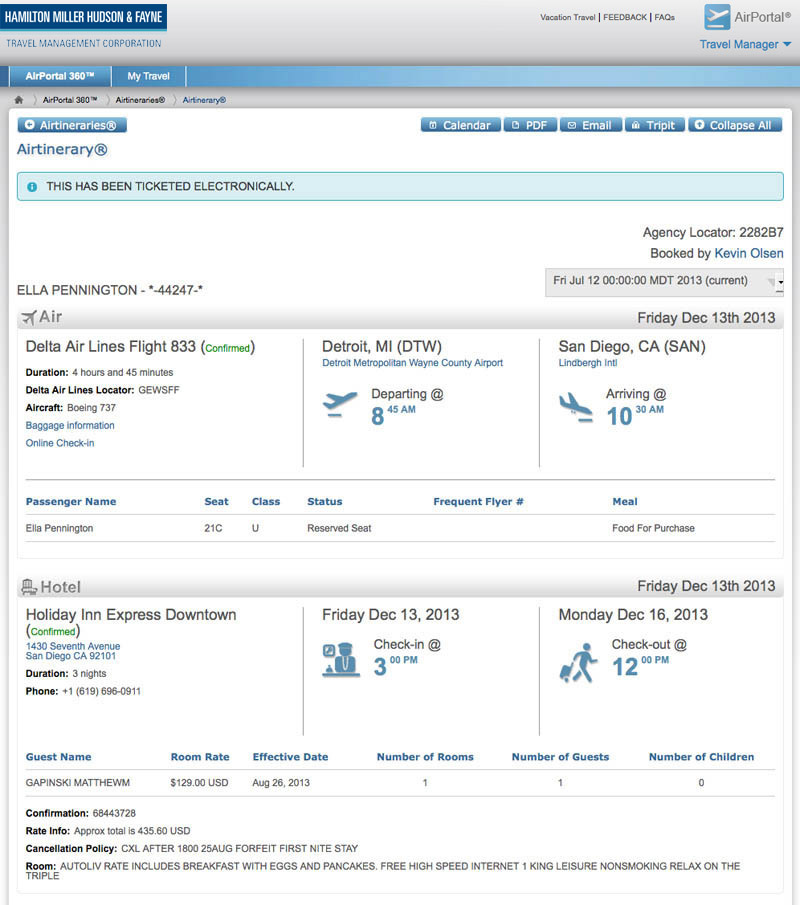Click the GAPINSKI MATTHEWM guest name cell
The width and height of the screenshot is (800, 905).
click(x=78, y=783)
